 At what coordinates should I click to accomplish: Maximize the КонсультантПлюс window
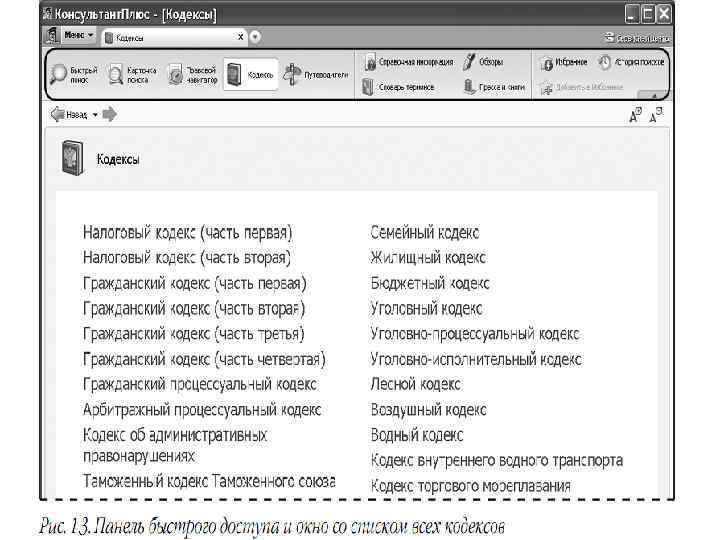pyautogui.click(x=647, y=14)
